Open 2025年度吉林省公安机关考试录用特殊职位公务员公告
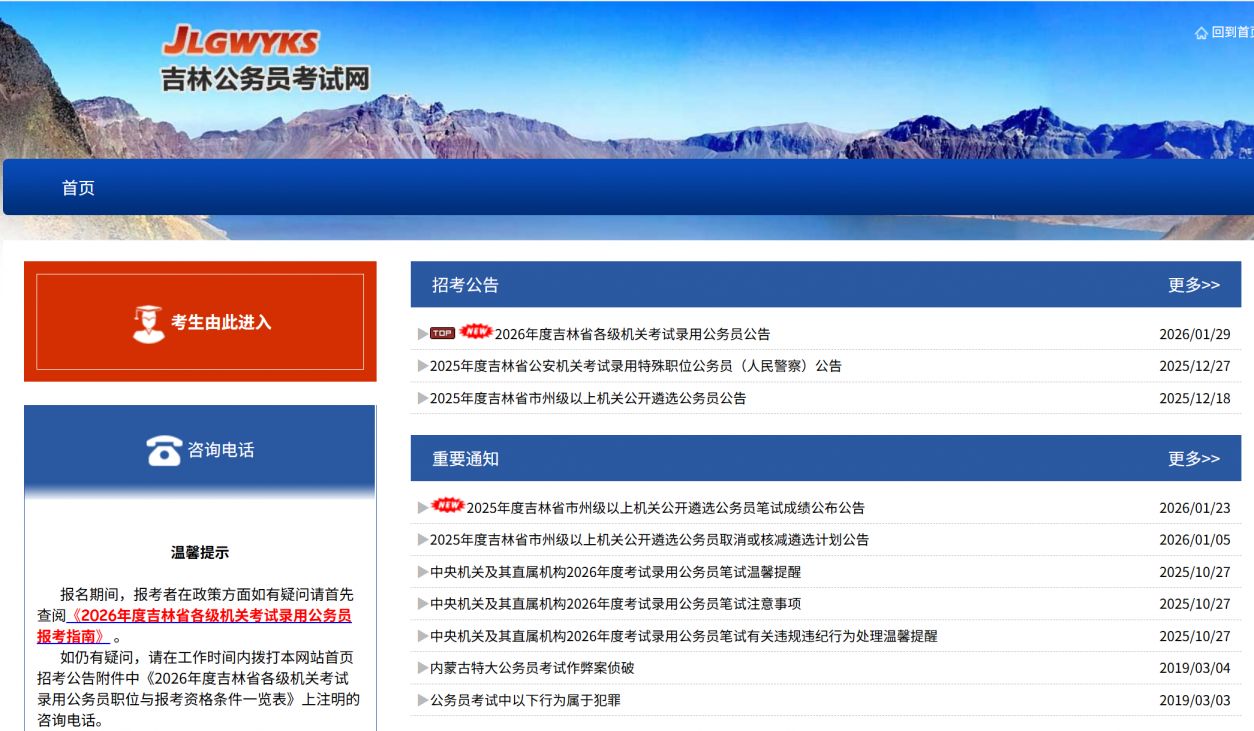1254x731 pixels. [x=636, y=366]
